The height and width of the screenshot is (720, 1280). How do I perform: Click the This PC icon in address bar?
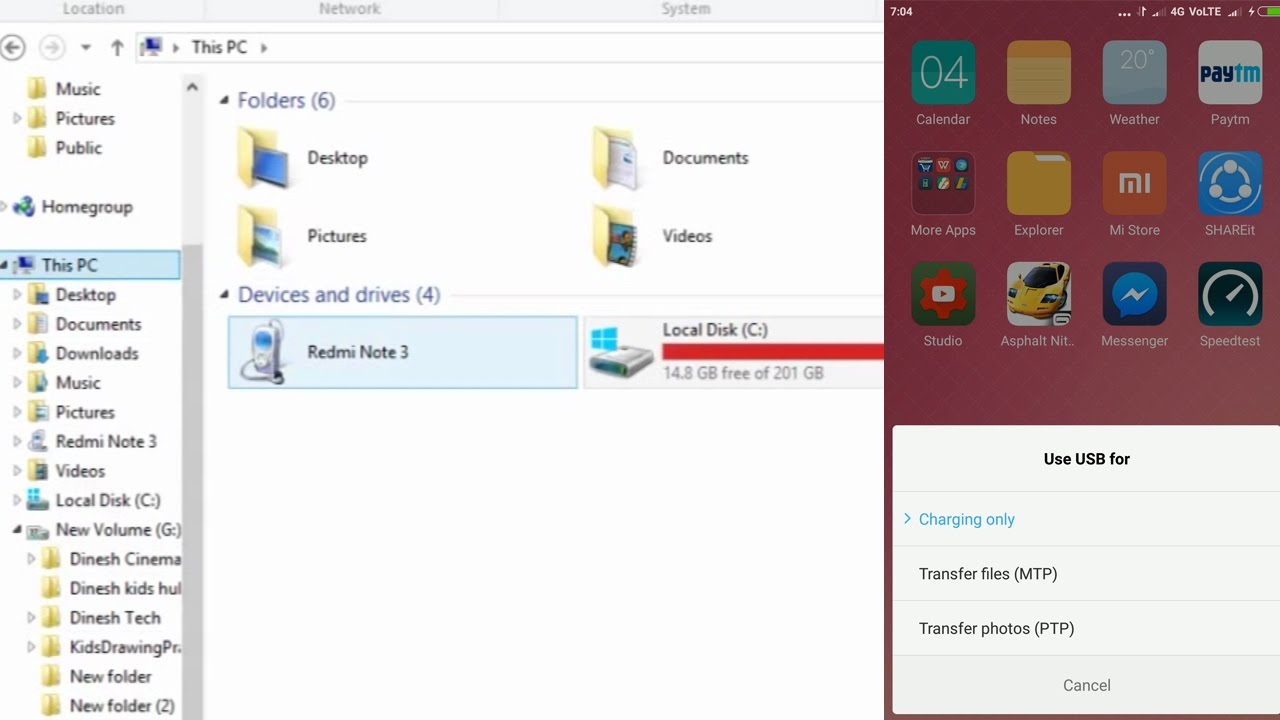[151, 47]
